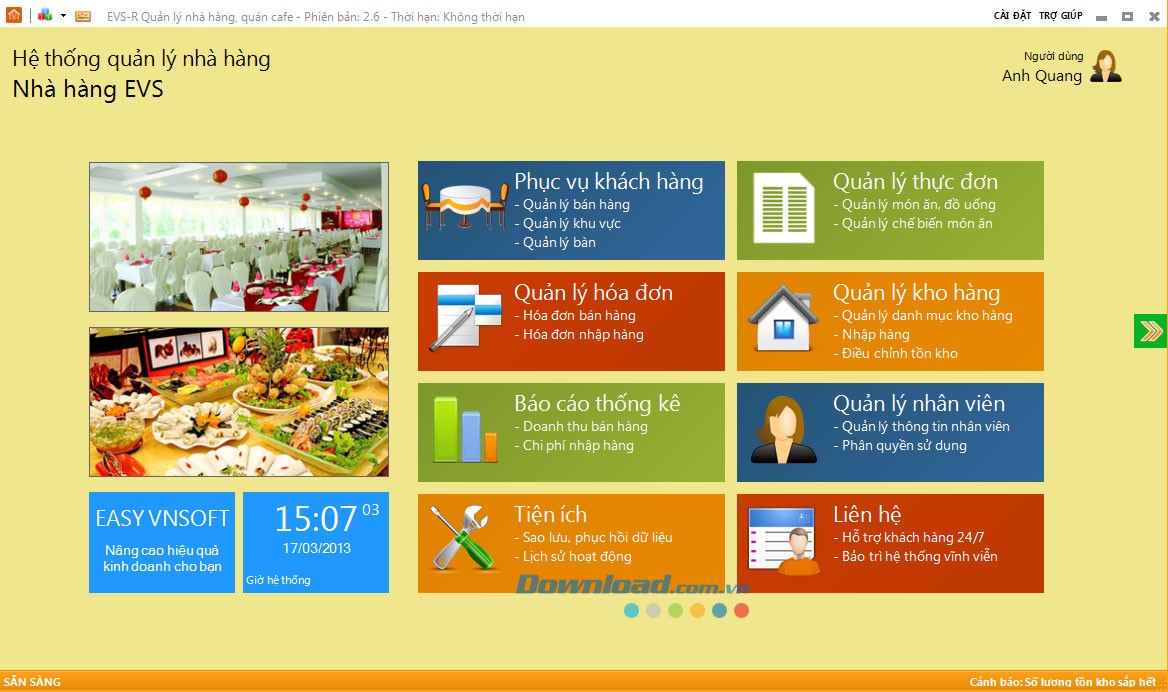
Task: Expand the green double-arrow side panel
Action: pos(1150,331)
